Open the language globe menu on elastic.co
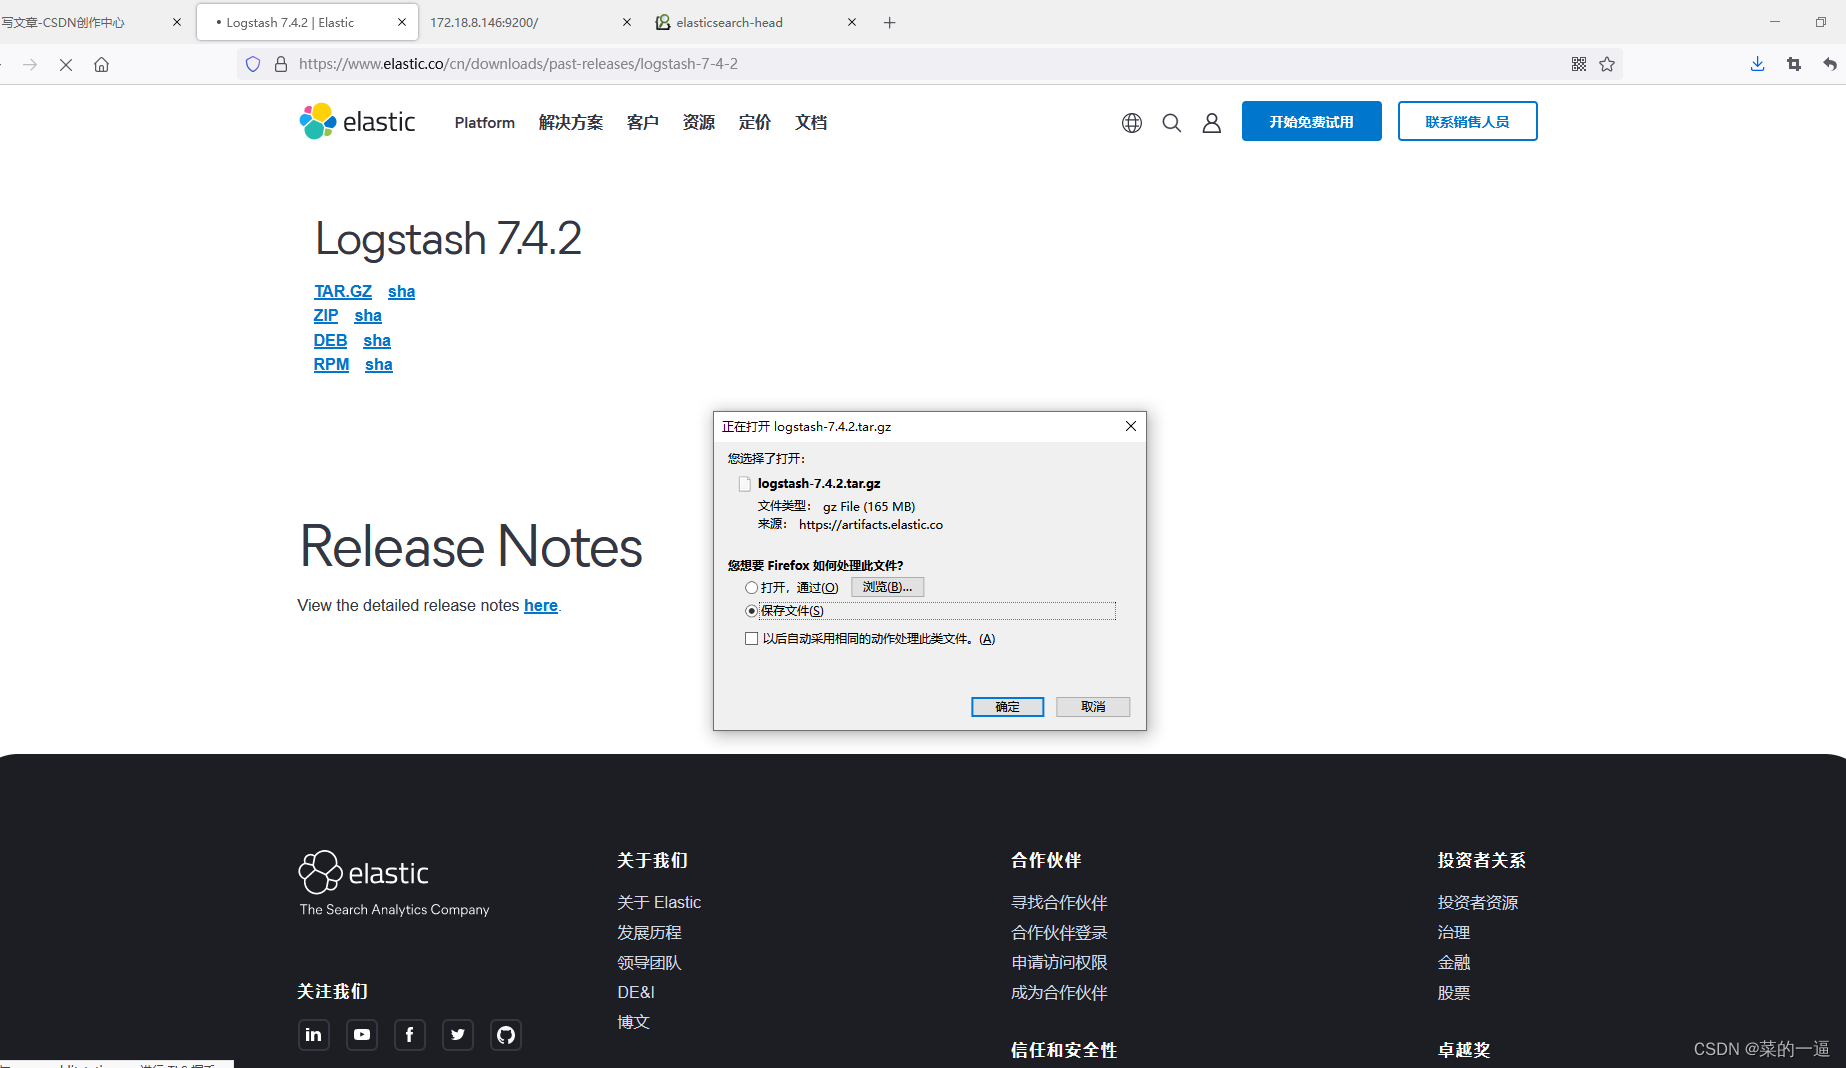This screenshot has width=1846, height=1068. coord(1131,122)
